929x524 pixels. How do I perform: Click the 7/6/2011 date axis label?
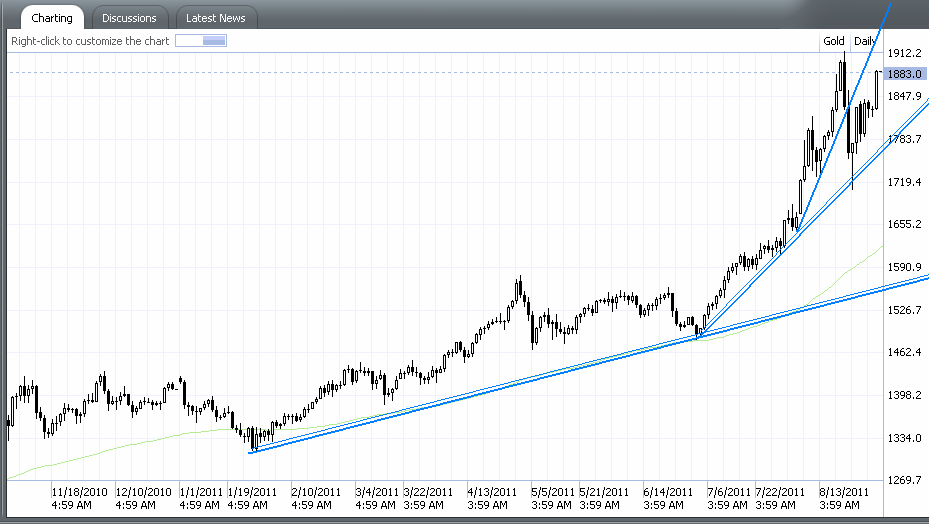pos(728,493)
